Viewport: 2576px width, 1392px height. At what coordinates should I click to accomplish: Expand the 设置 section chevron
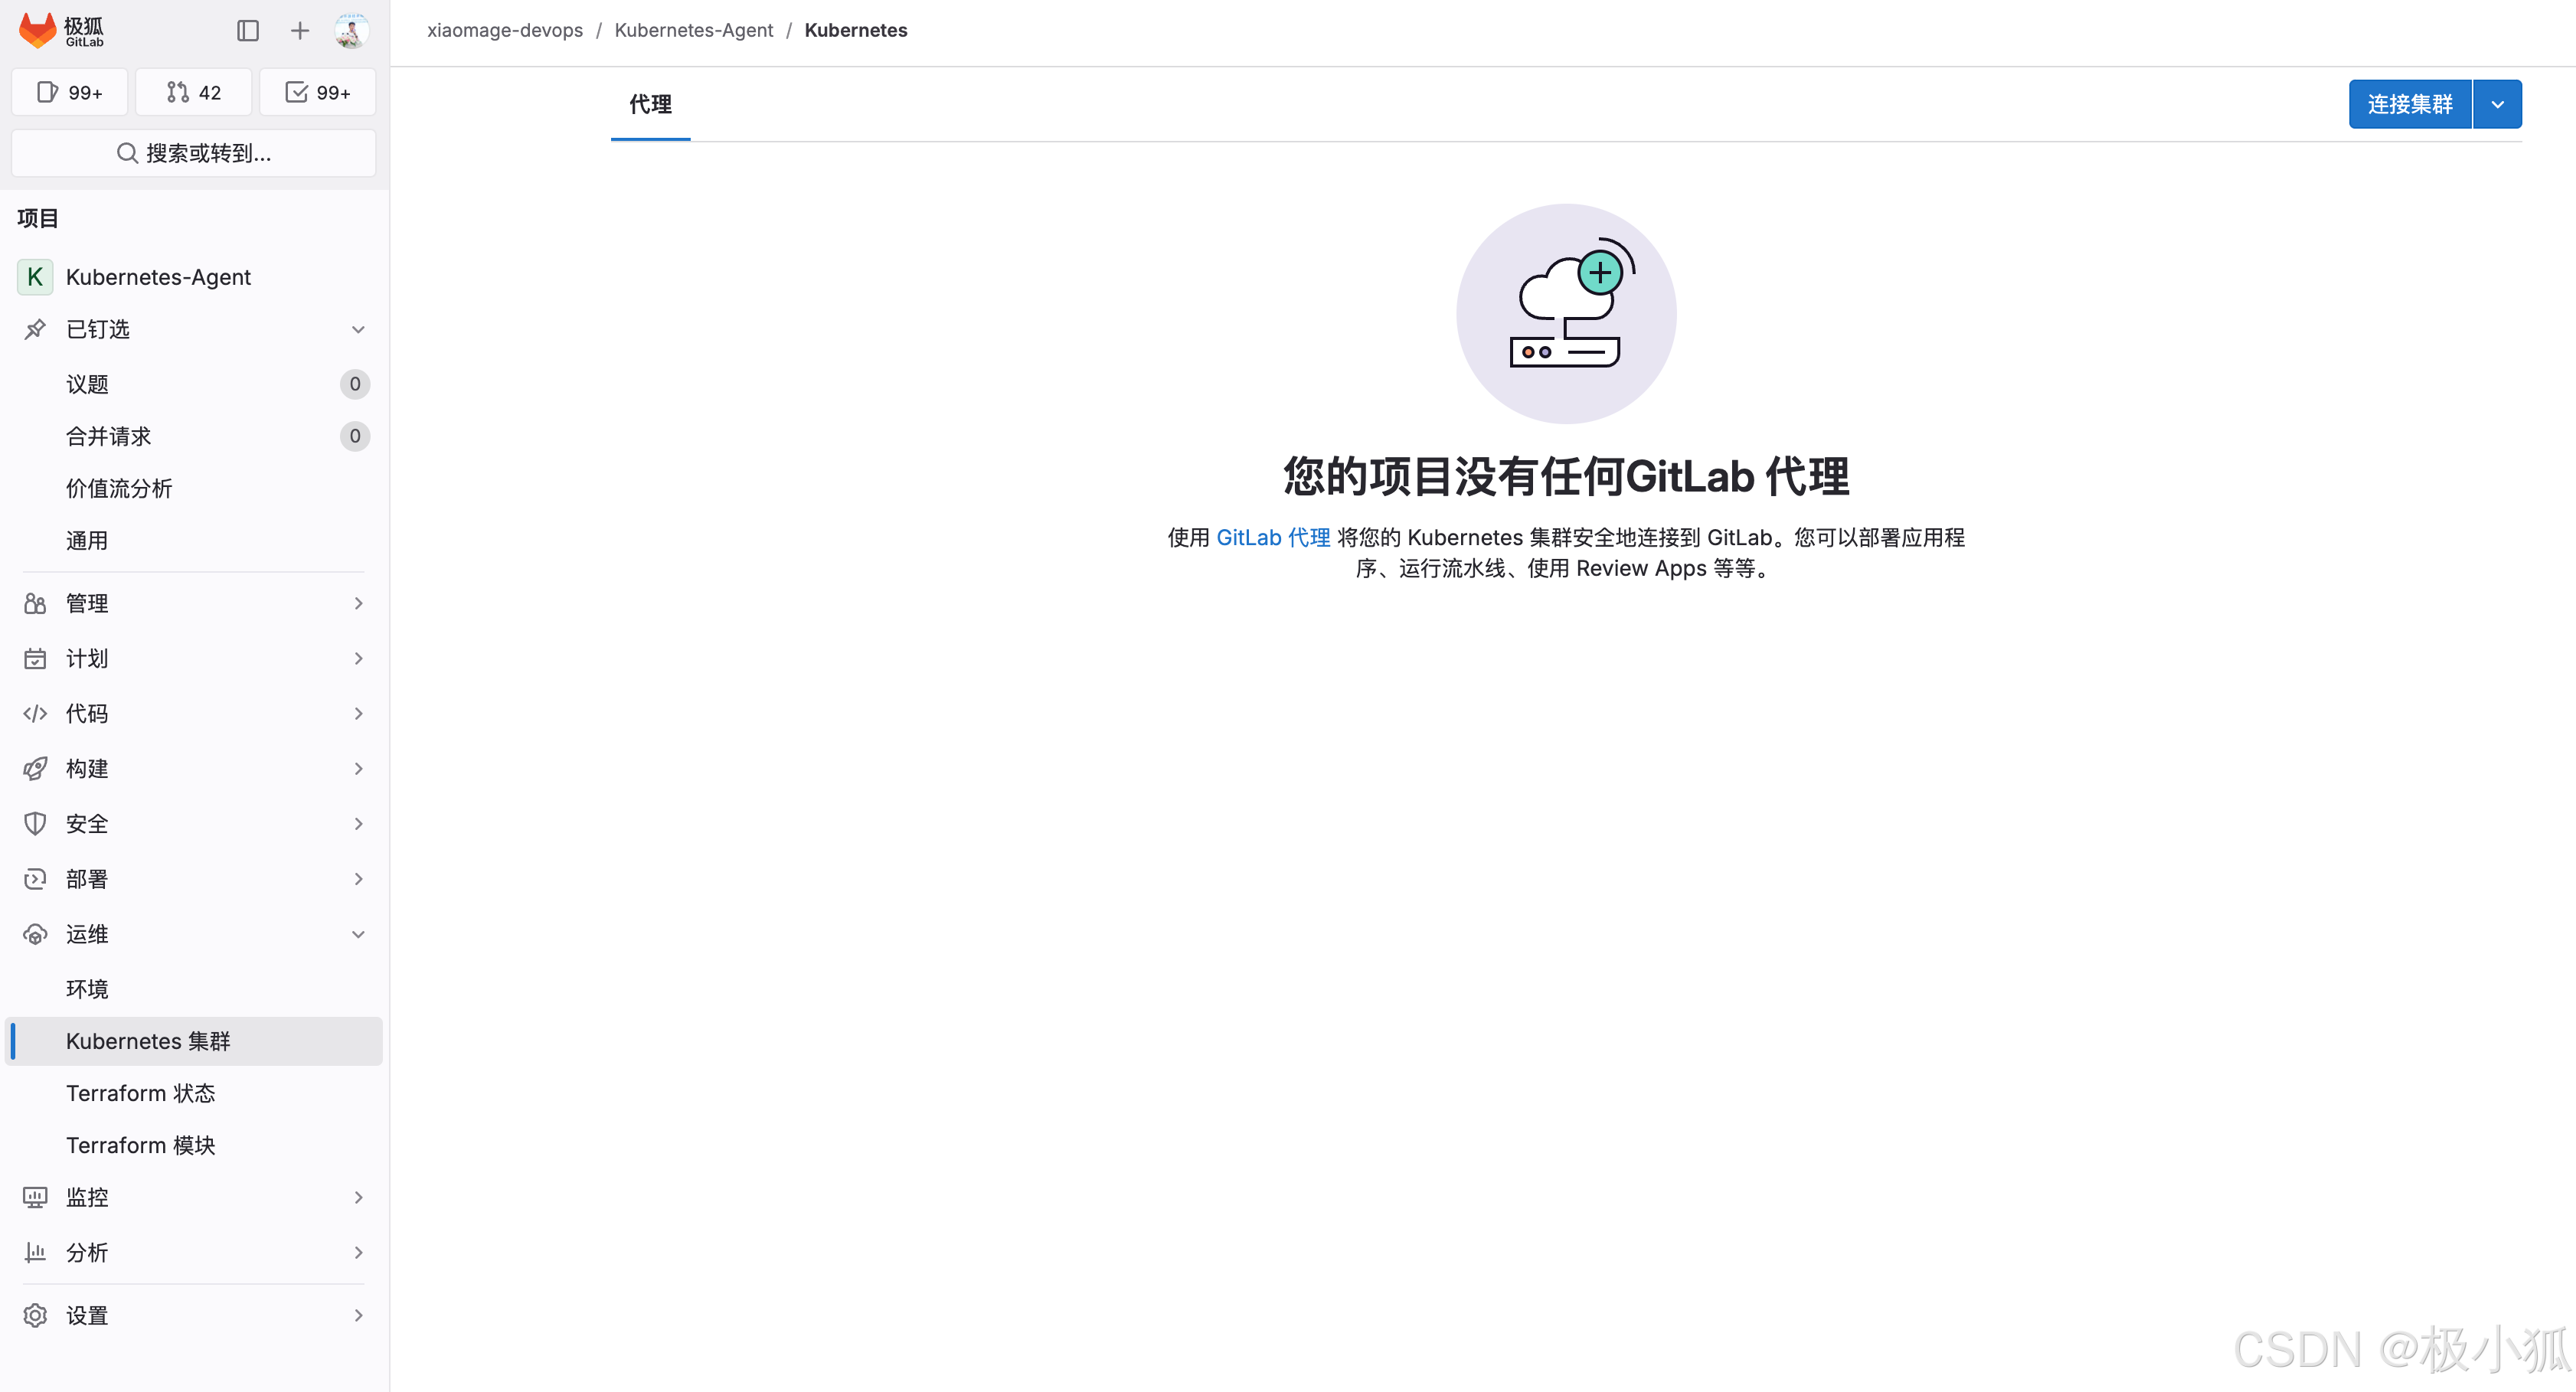(358, 1315)
